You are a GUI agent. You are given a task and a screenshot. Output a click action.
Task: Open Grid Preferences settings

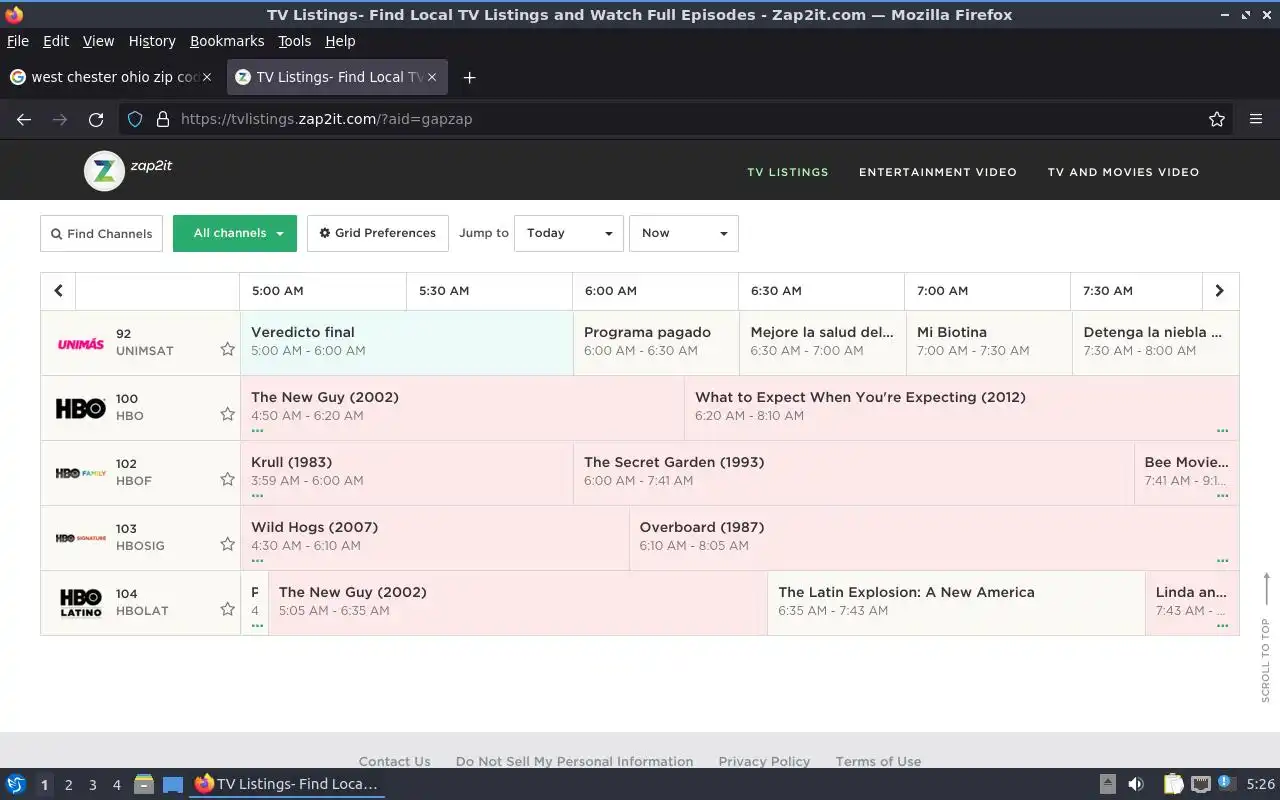[378, 233]
